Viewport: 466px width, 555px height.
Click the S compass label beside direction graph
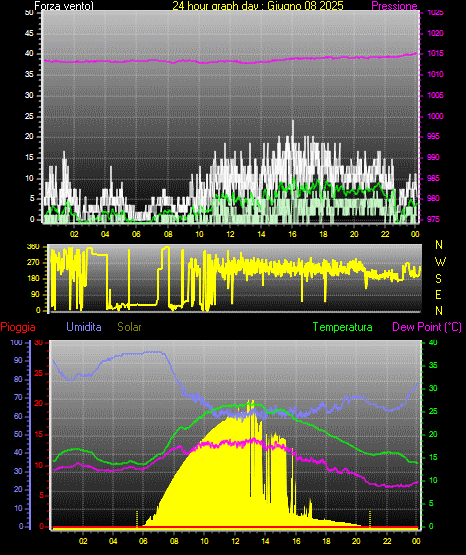tap(438, 279)
